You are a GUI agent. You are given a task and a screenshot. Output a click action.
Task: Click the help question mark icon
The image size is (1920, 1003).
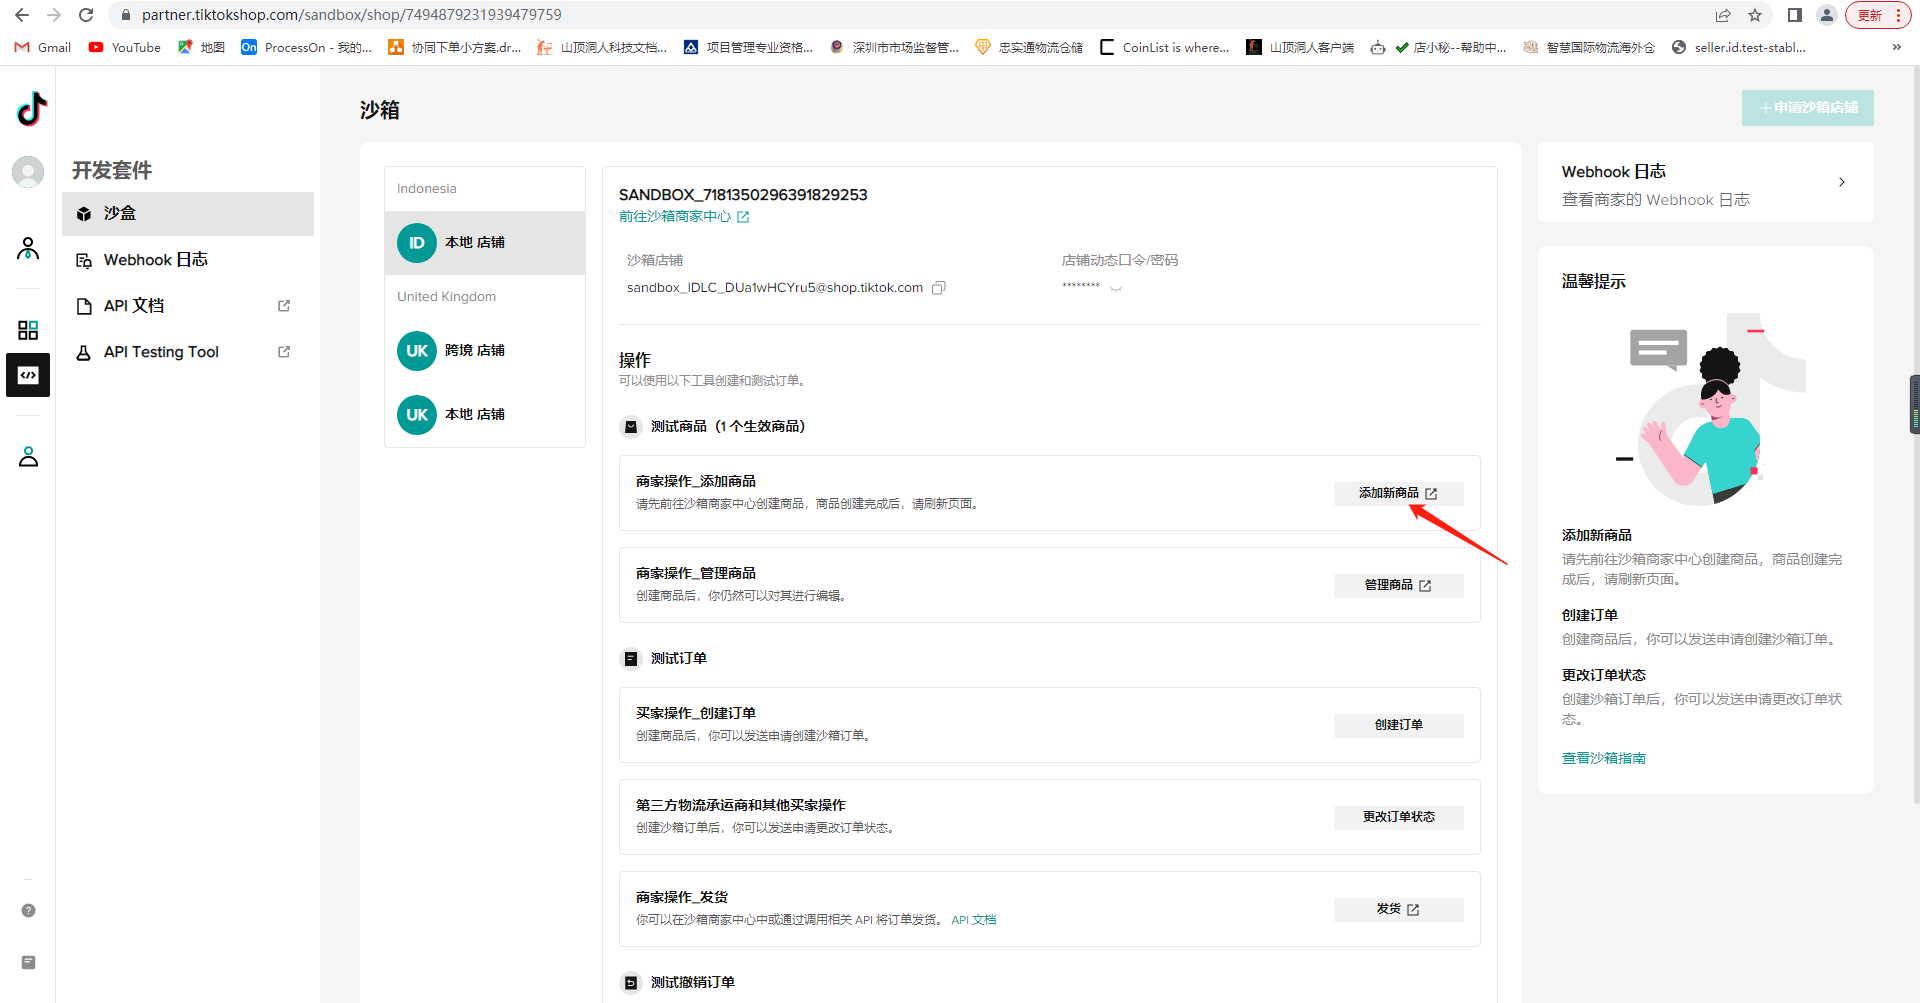pyautogui.click(x=28, y=911)
